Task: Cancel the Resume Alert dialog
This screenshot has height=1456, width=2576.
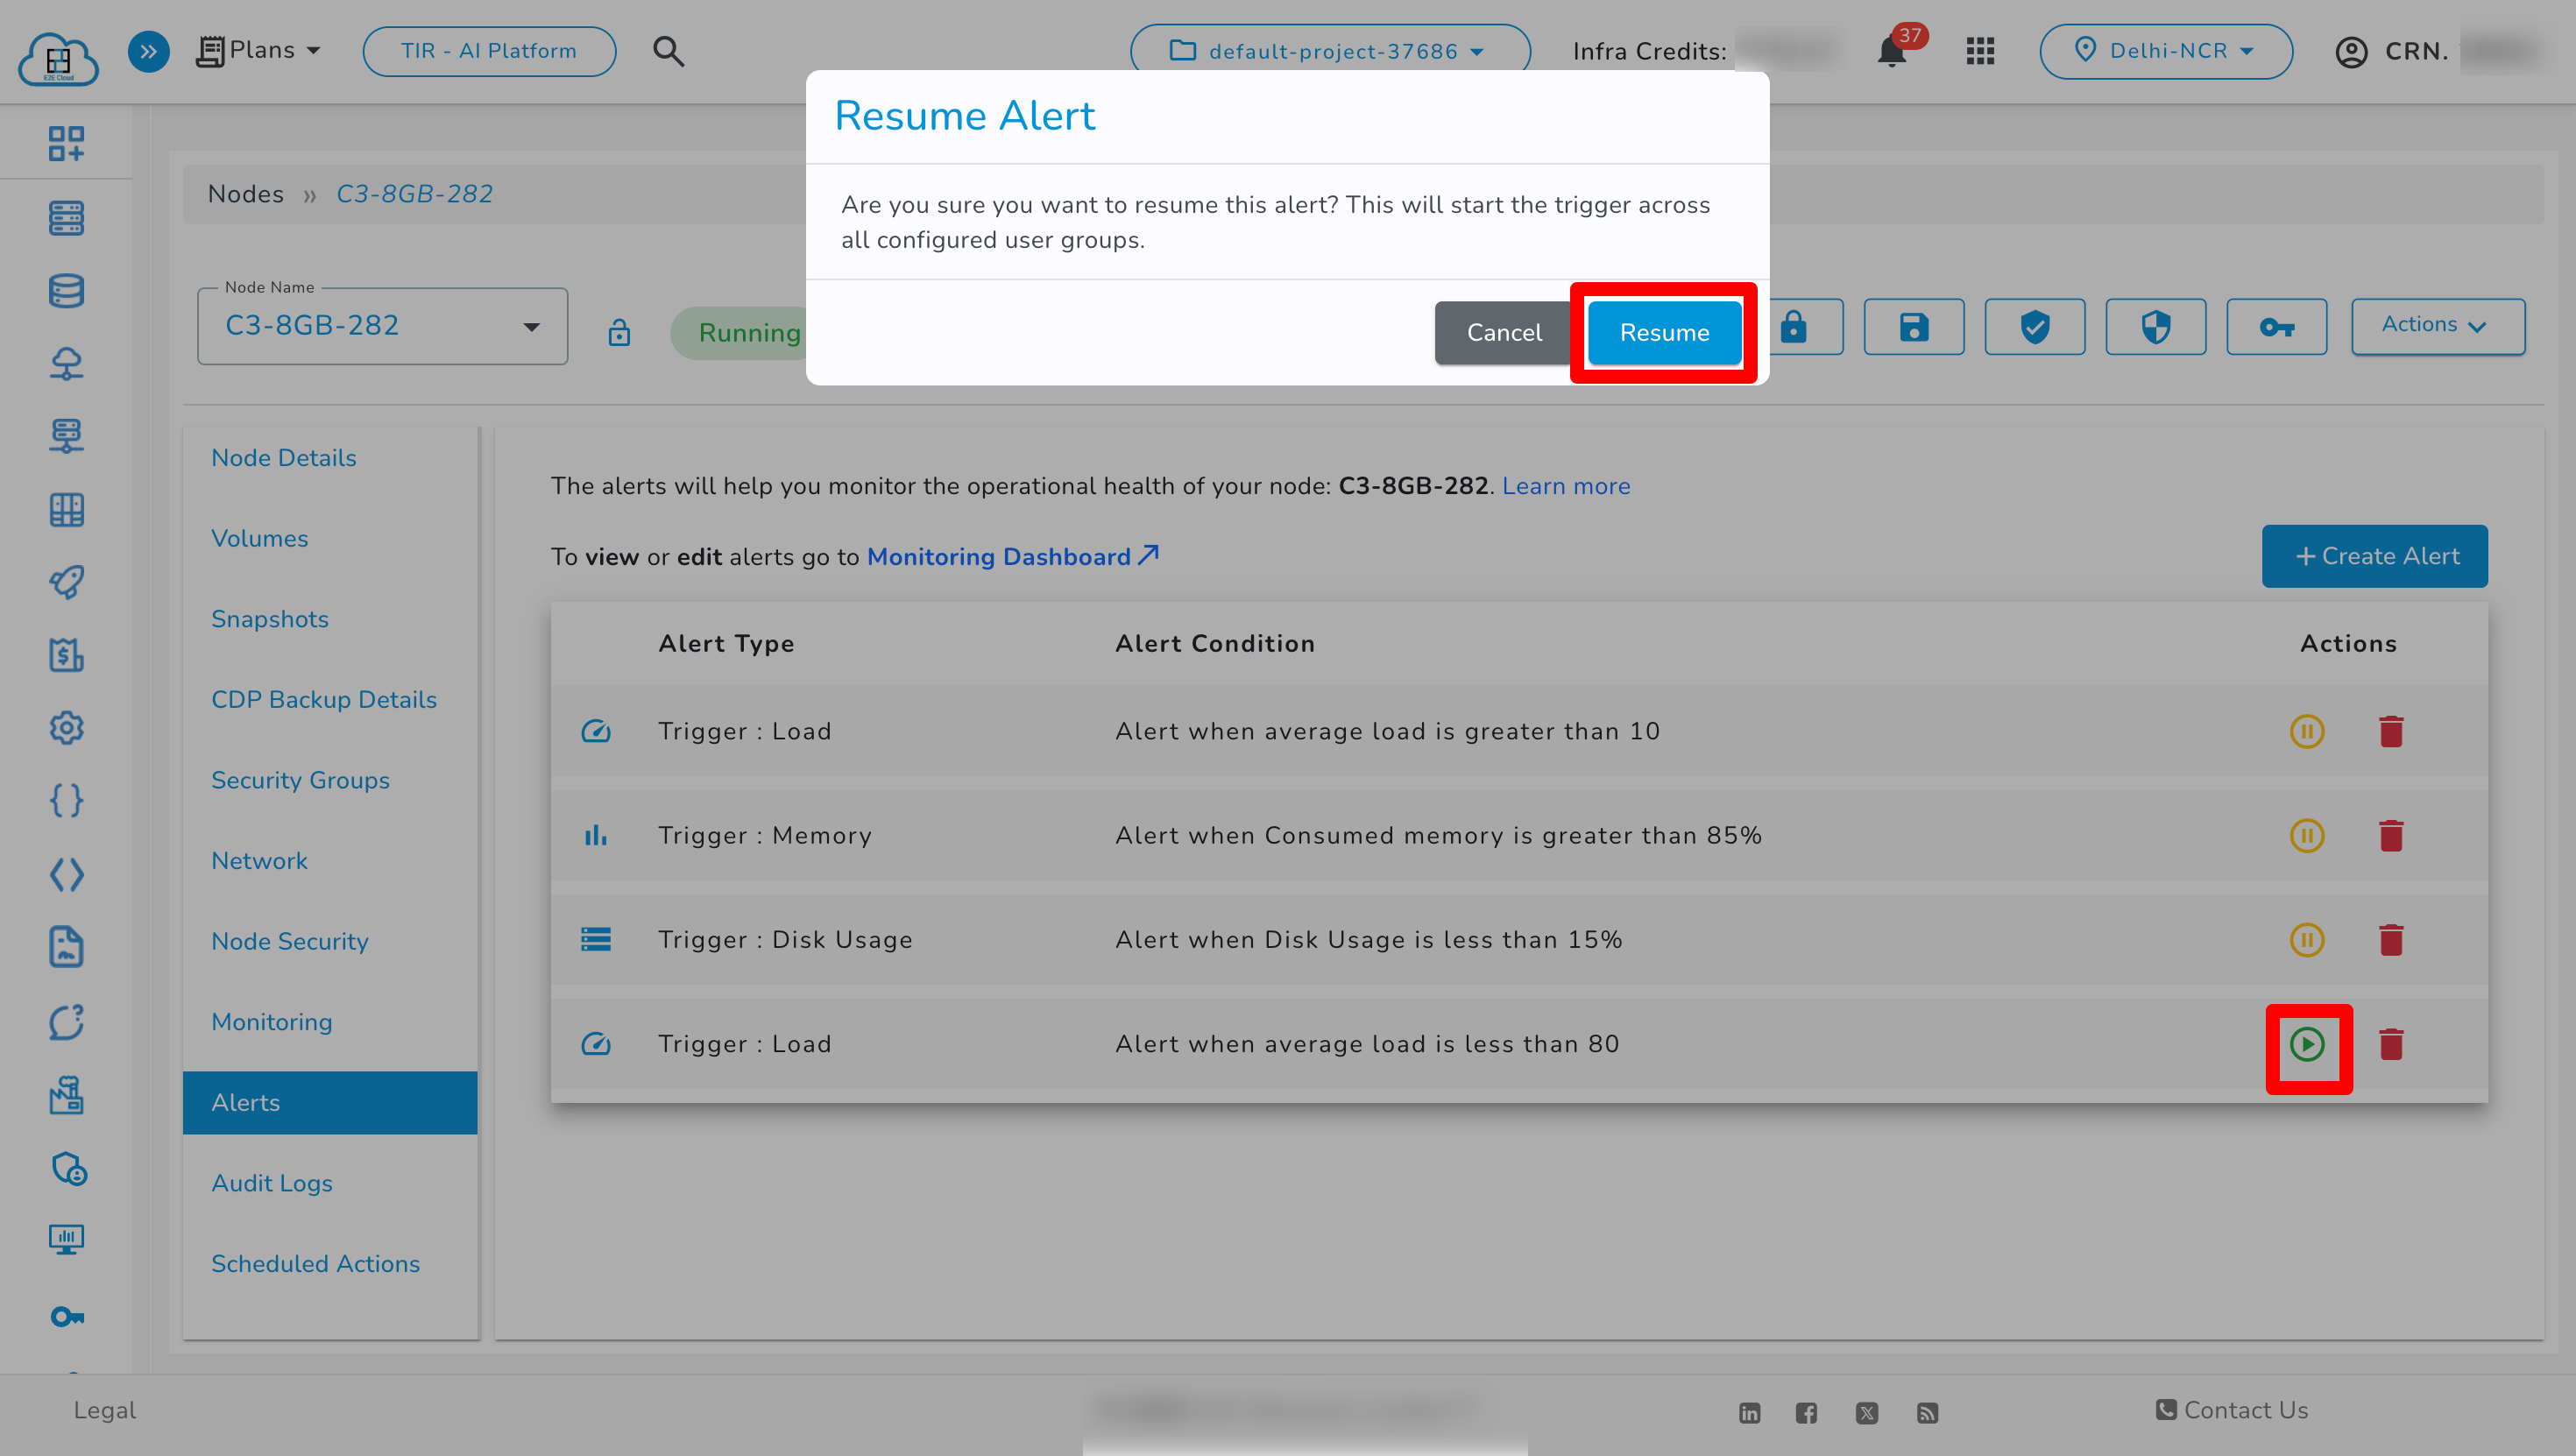Action: click(1503, 333)
